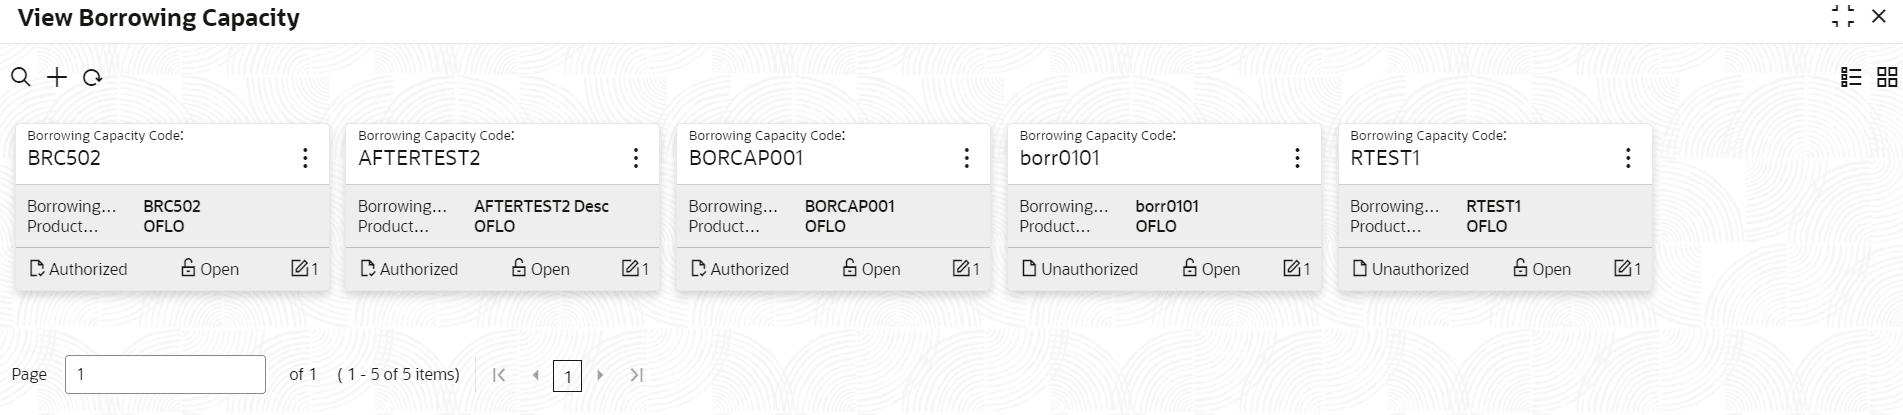Click the Open lock icon on BORCAP001 card
This screenshot has width=1903, height=415.
[x=849, y=268]
